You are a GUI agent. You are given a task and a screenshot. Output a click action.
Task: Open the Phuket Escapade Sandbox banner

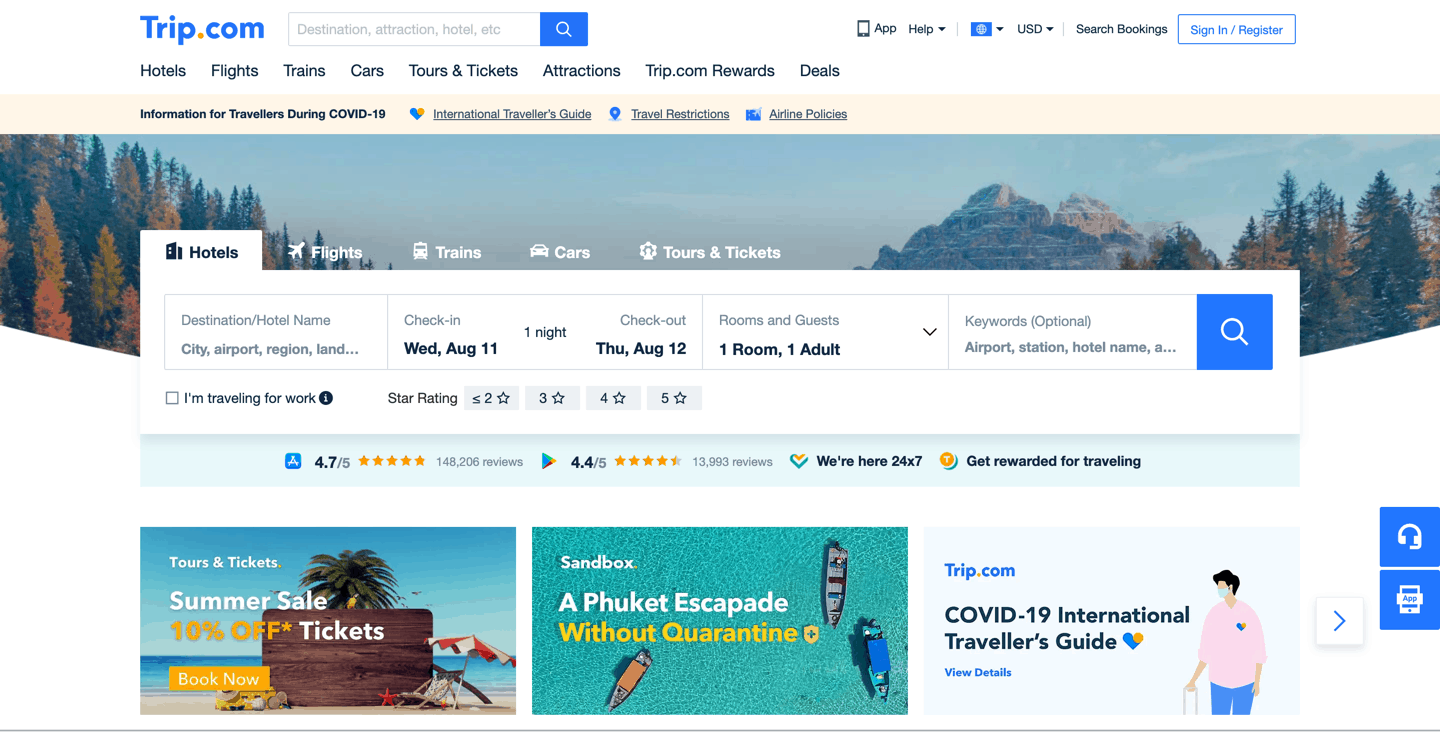(x=720, y=621)
